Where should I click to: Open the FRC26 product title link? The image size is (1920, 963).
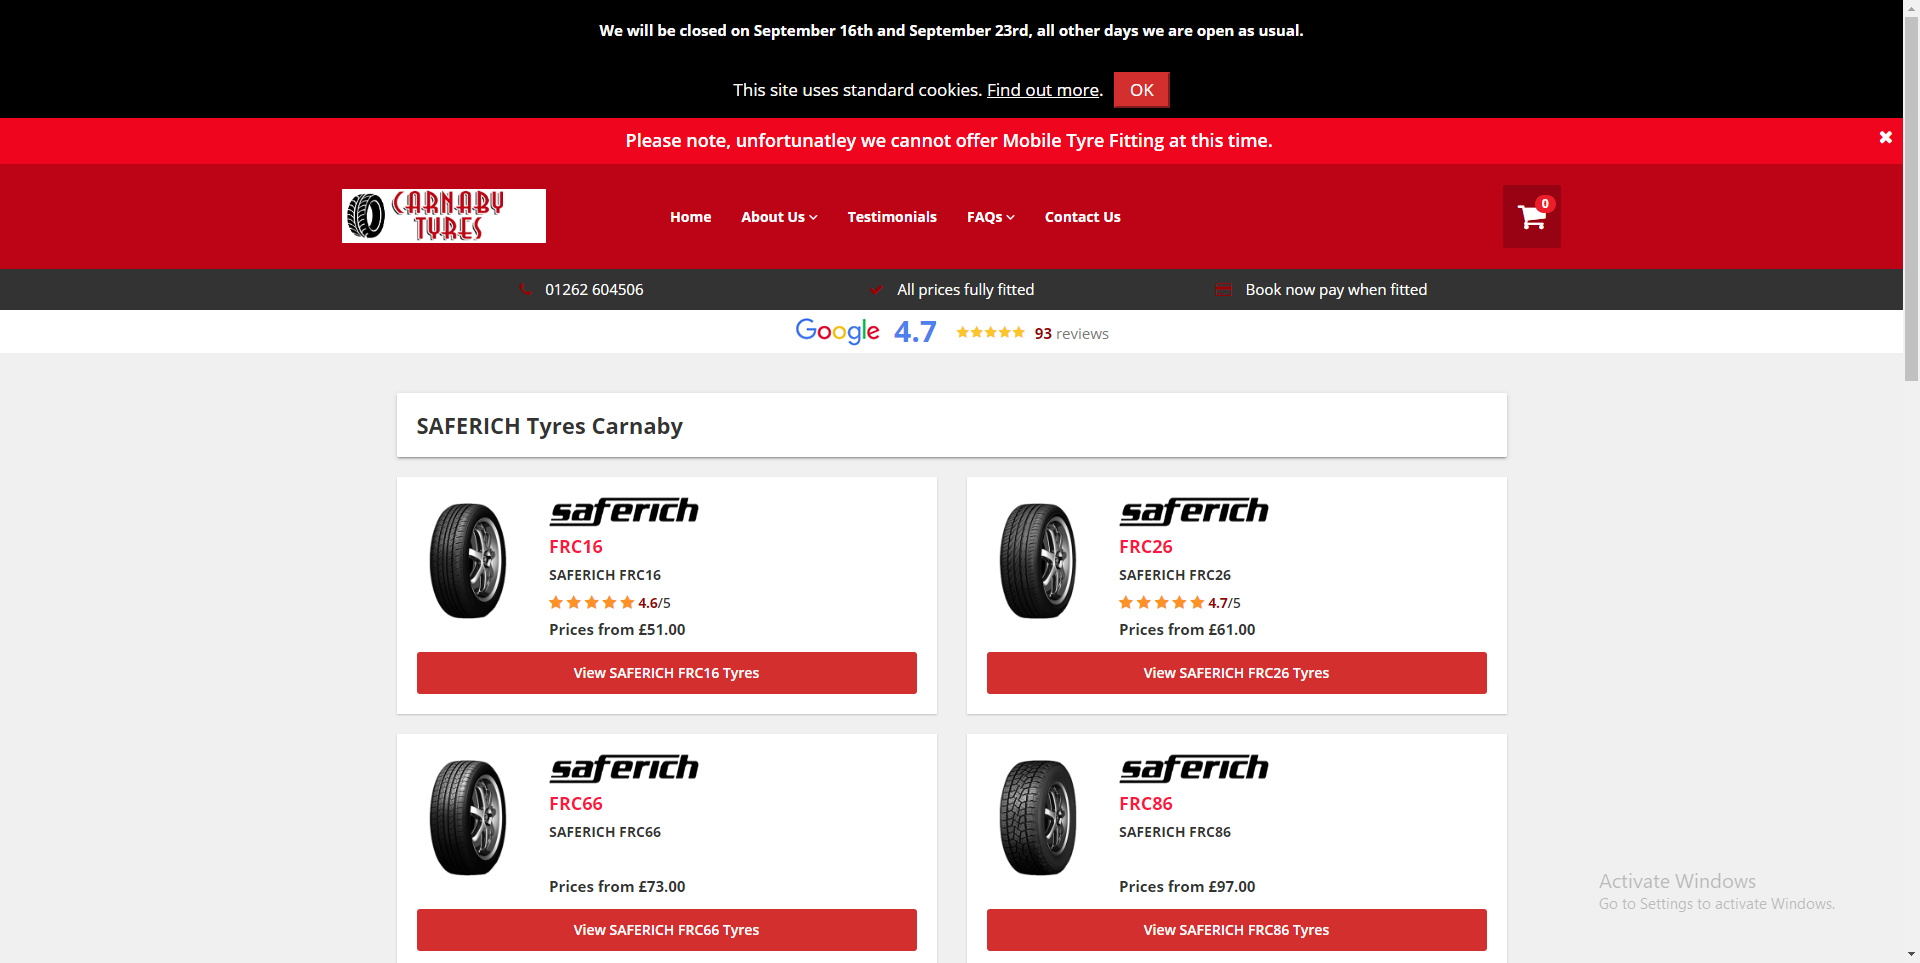(1146, 547)
